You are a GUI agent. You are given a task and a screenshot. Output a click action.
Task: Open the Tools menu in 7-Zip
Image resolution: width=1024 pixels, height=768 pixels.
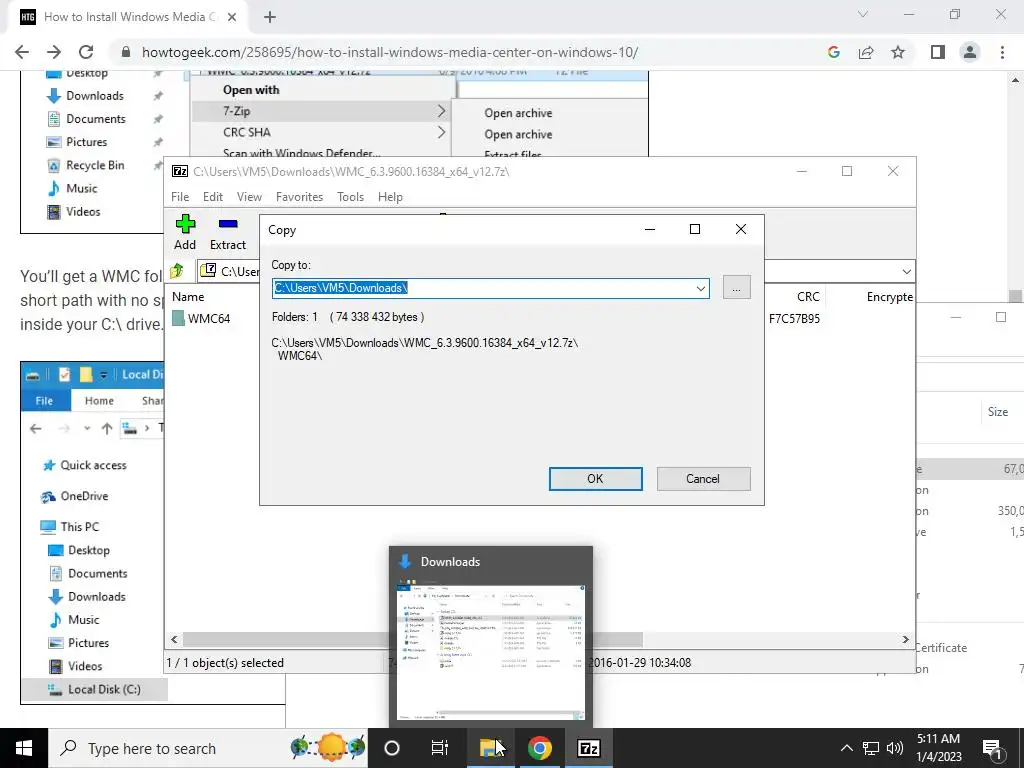coord(350,197)
